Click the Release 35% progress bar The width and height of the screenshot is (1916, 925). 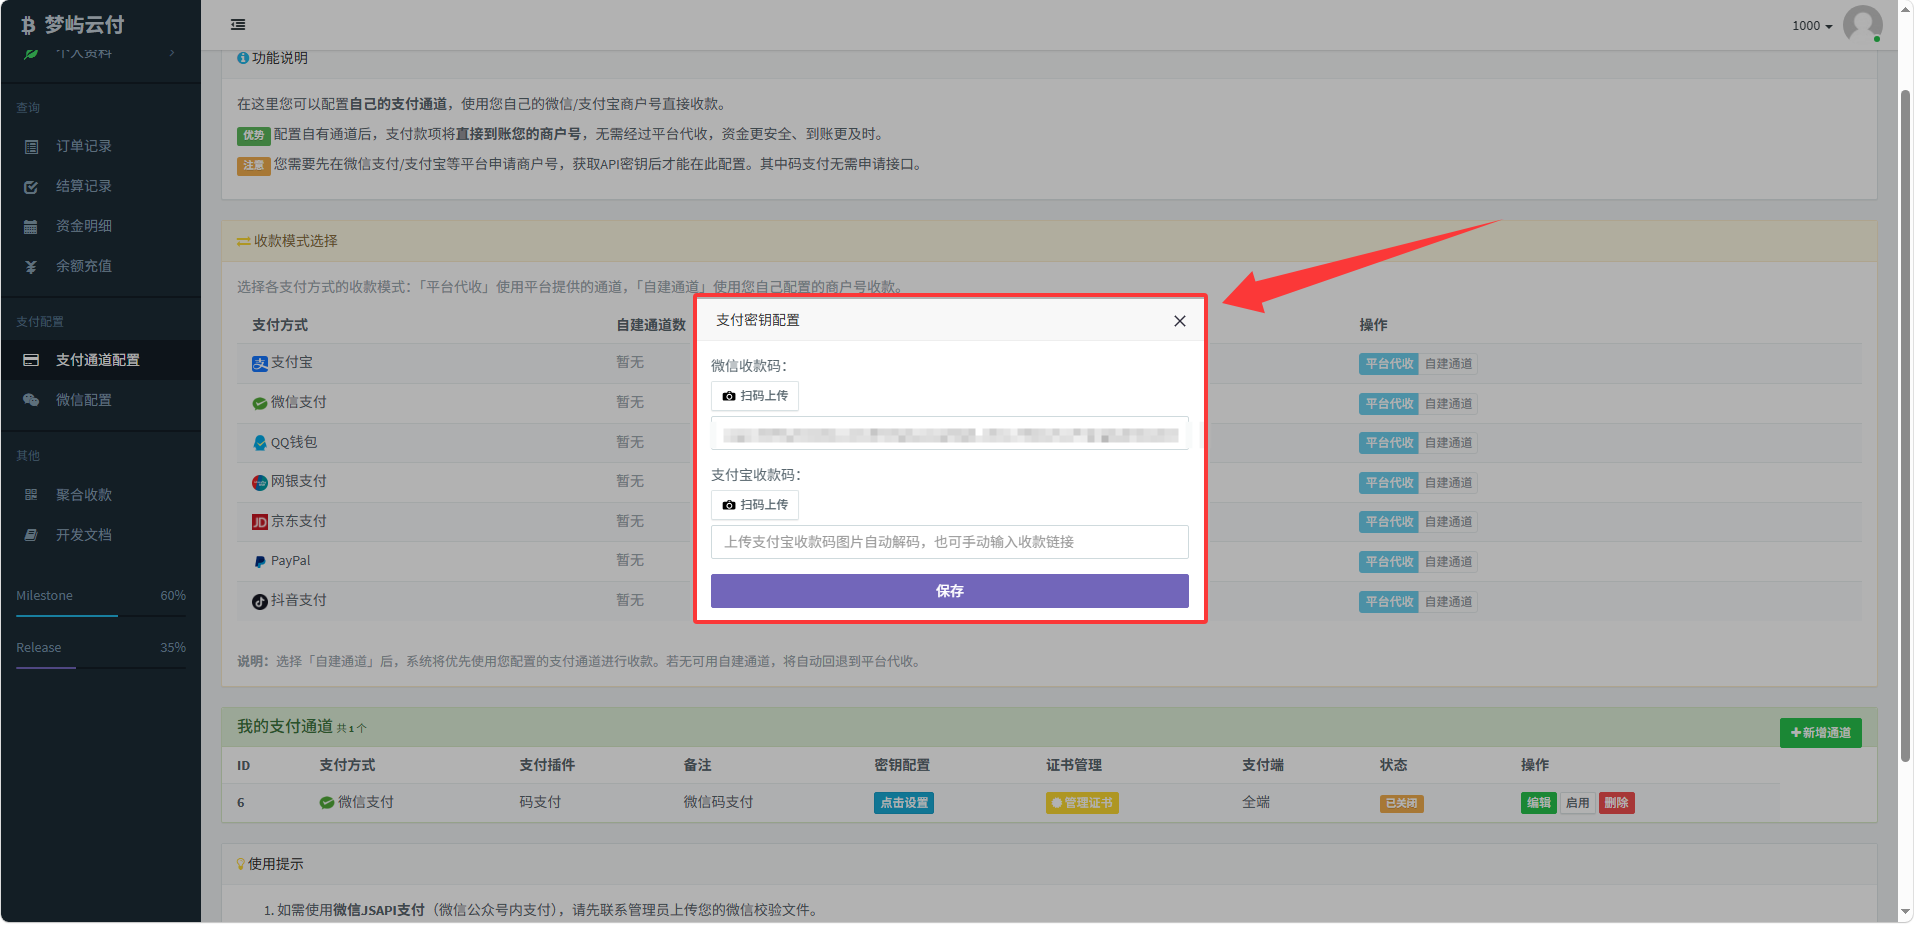pyautogui.click(x=101, y=668)
